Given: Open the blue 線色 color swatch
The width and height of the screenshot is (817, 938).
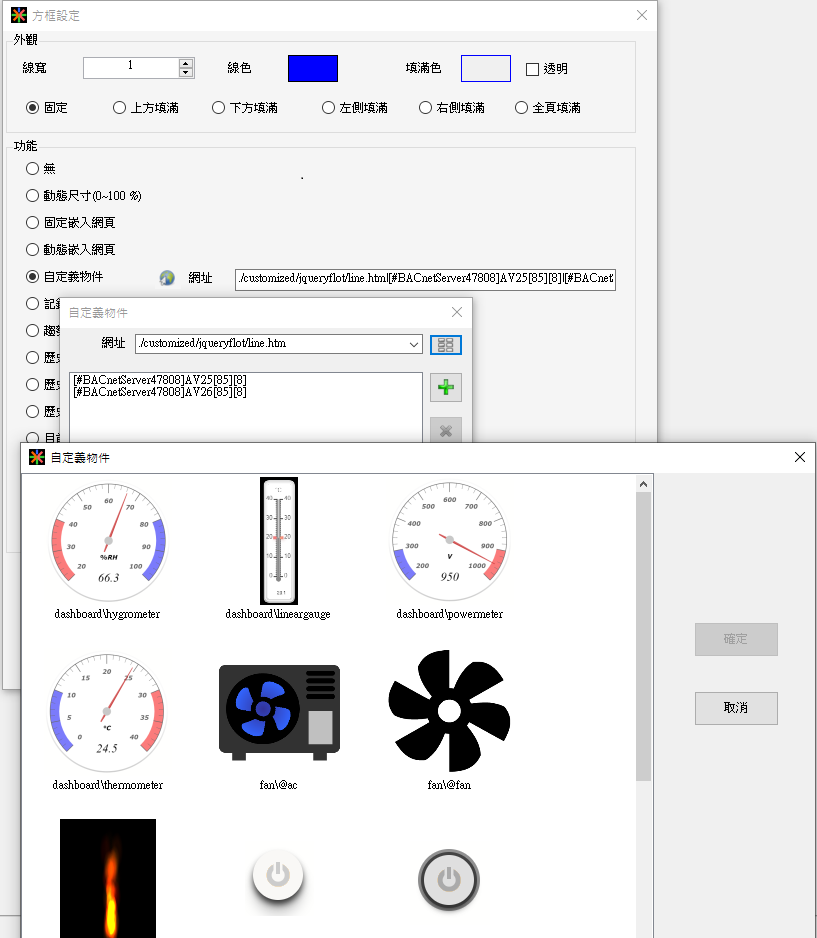Looking at the screenshot, I should coord(313,68).
